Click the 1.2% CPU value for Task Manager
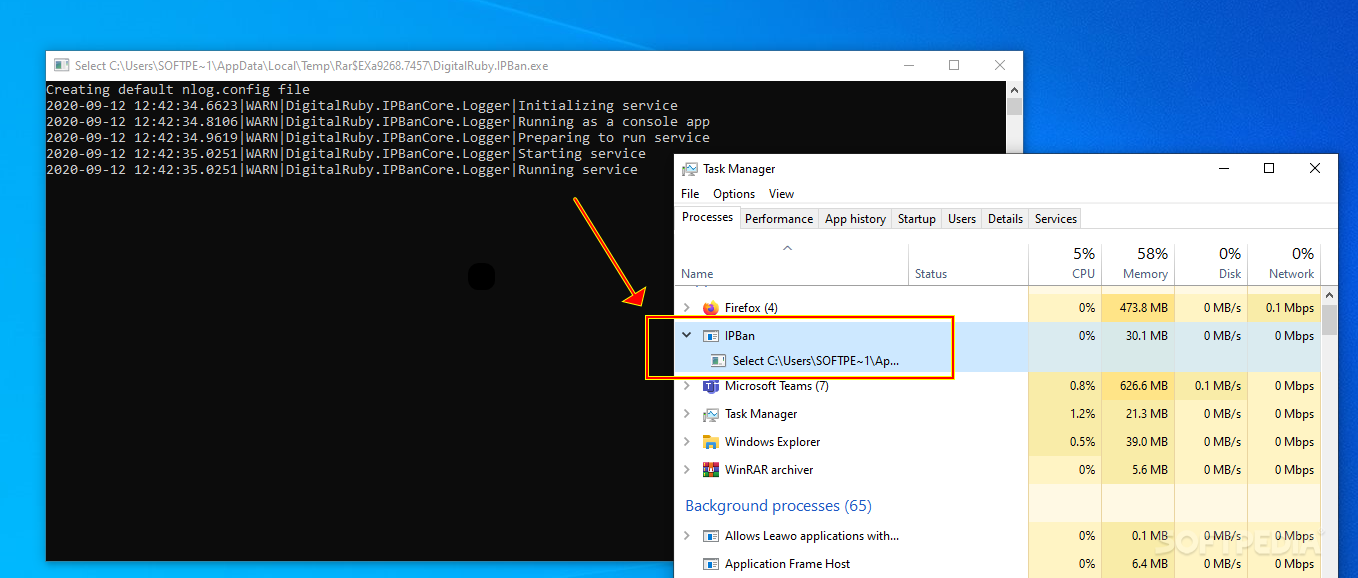This screenshot has width=1358, height=578. [x=1082, y=414]
